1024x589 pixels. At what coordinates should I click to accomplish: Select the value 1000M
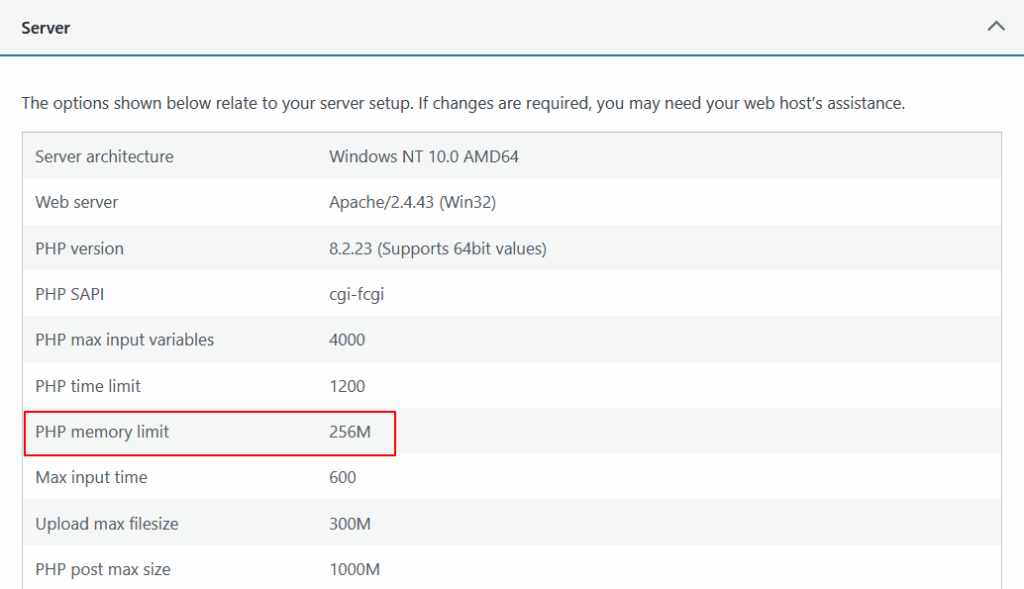354,570
